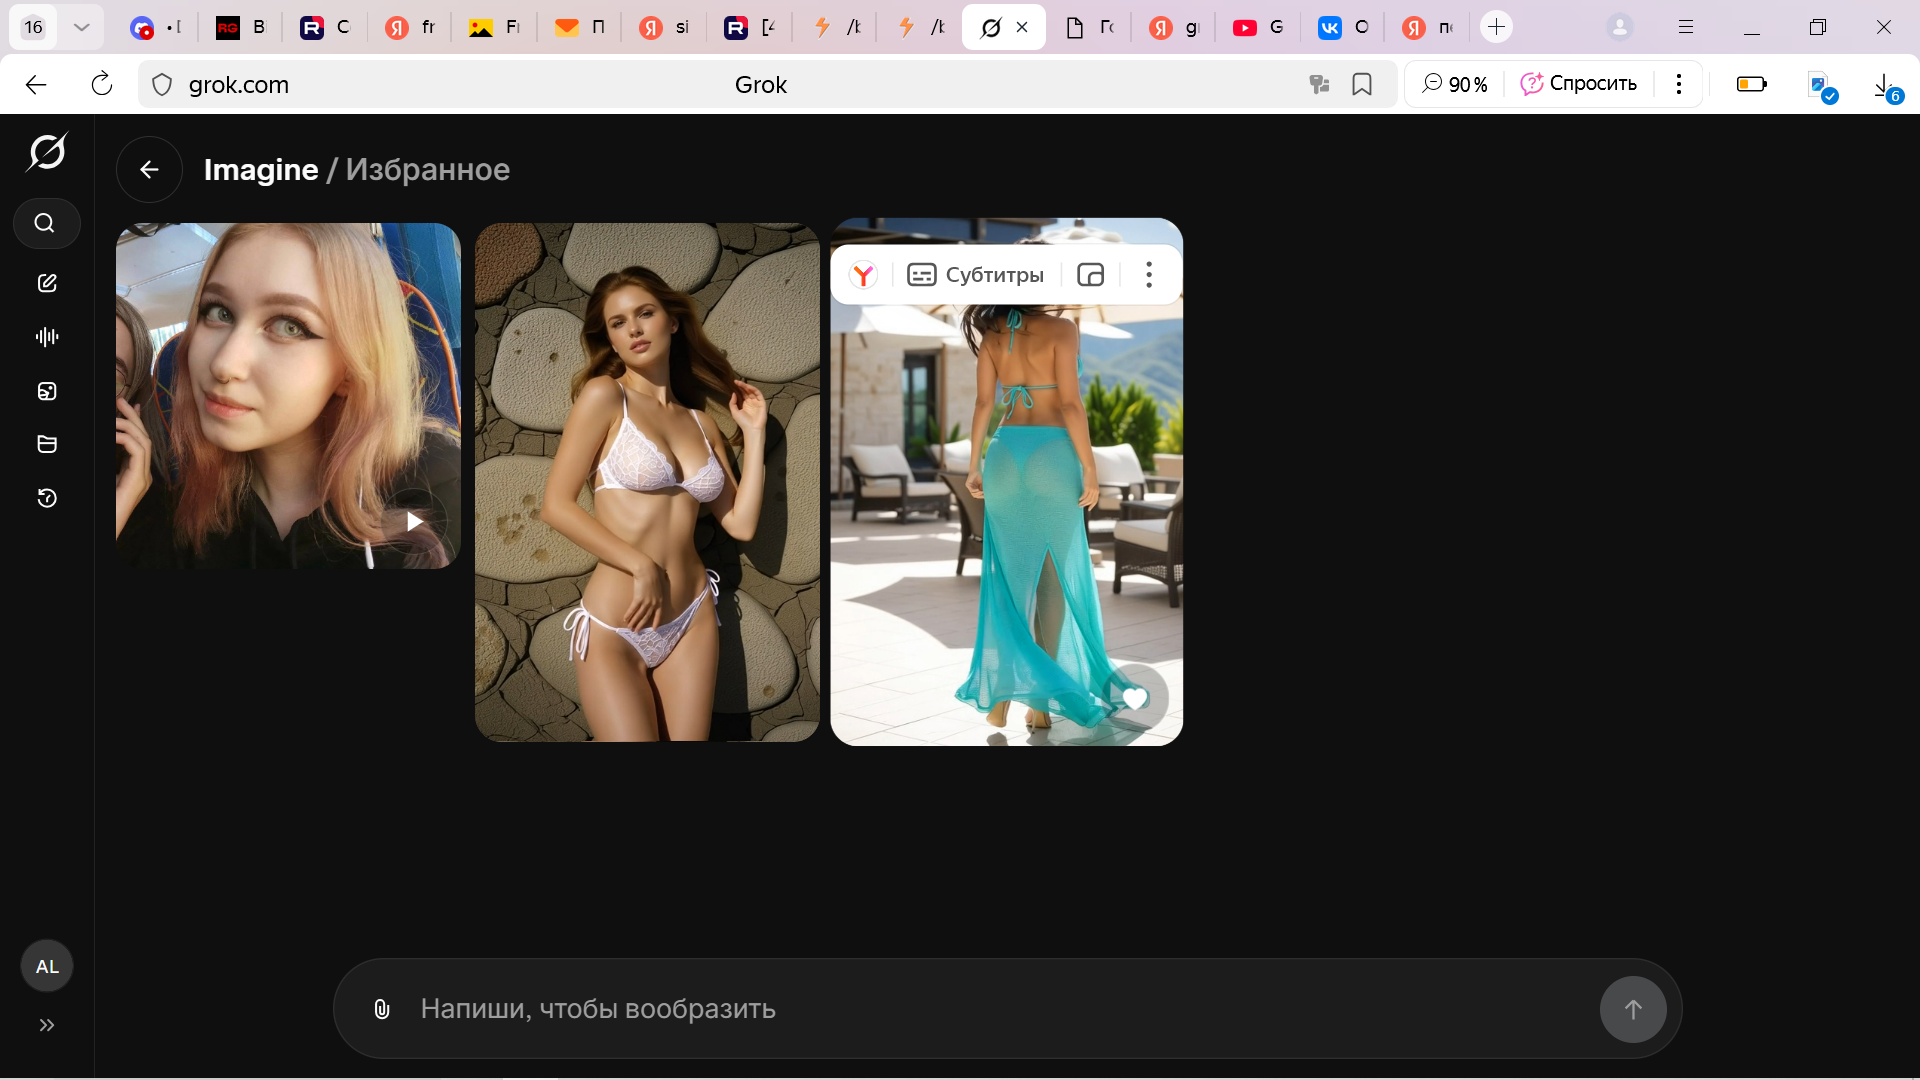Open chat history icon in sidebar

pos(47,498)
